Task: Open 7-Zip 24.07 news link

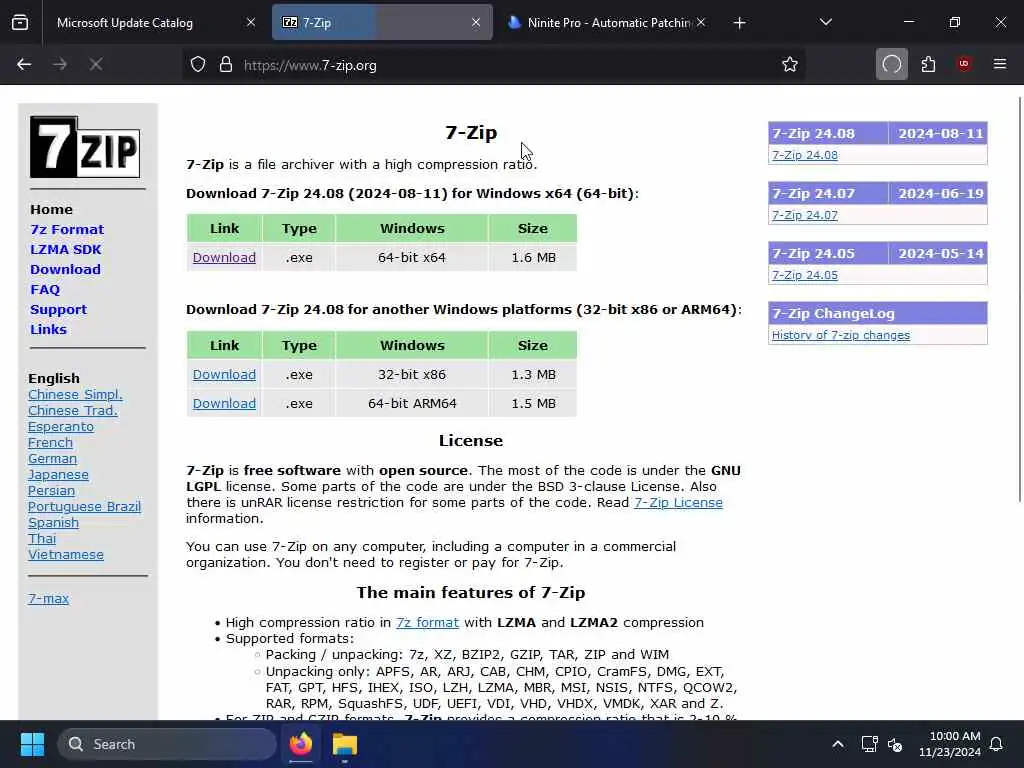Action: point(805,215)
